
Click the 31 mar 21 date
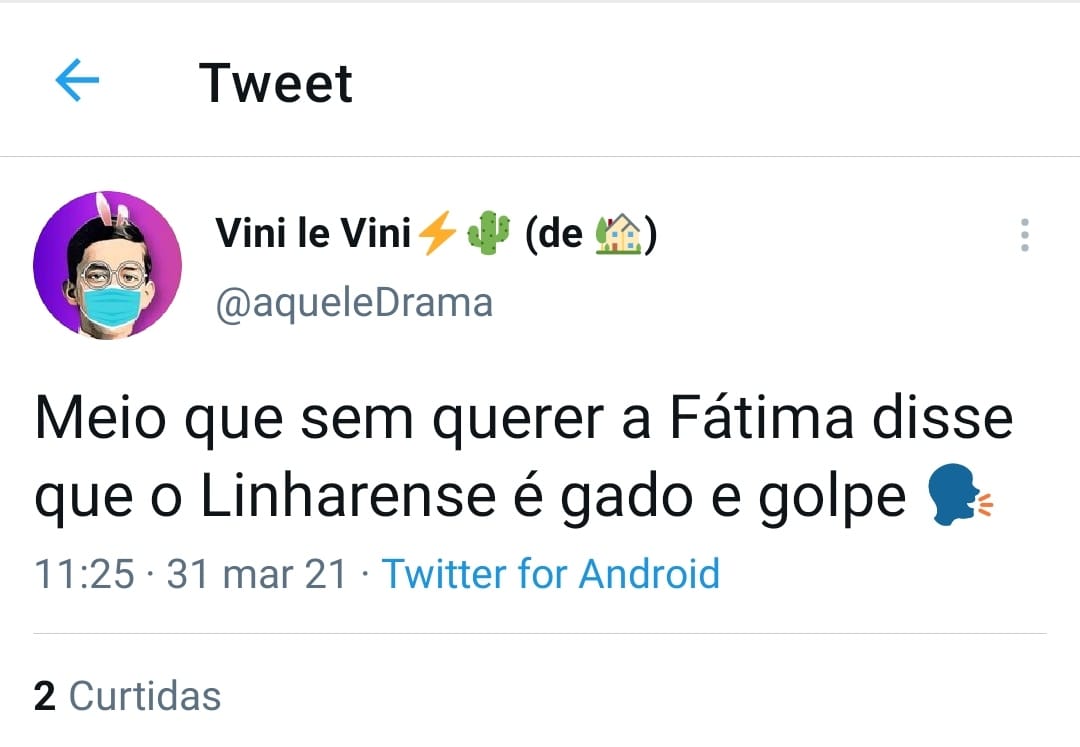pos(257,574)
